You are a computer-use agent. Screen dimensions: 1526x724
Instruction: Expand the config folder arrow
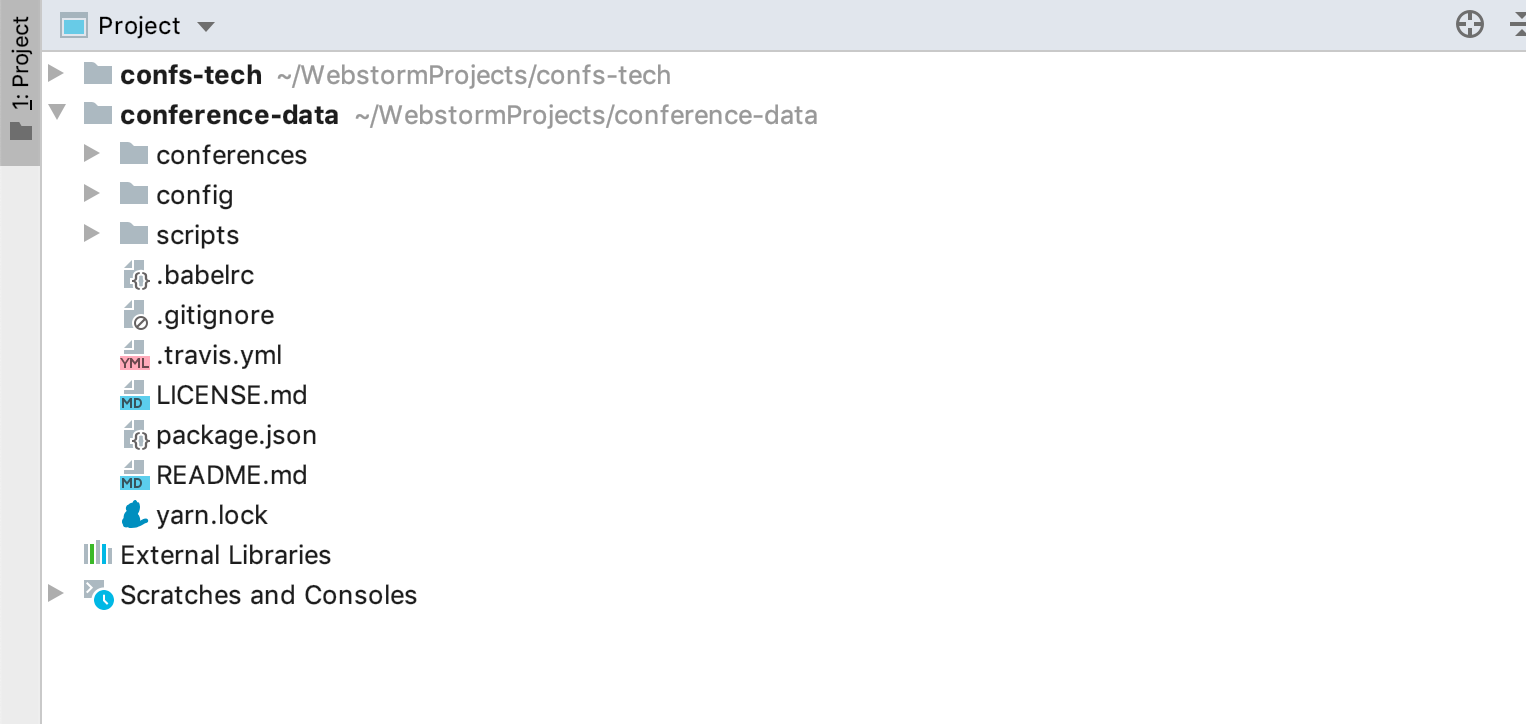click(92, 194)
